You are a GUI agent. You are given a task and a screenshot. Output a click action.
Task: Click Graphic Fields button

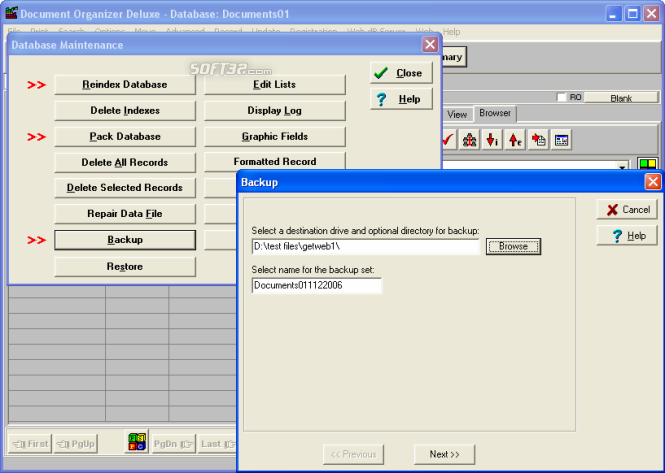click(274, 136)
